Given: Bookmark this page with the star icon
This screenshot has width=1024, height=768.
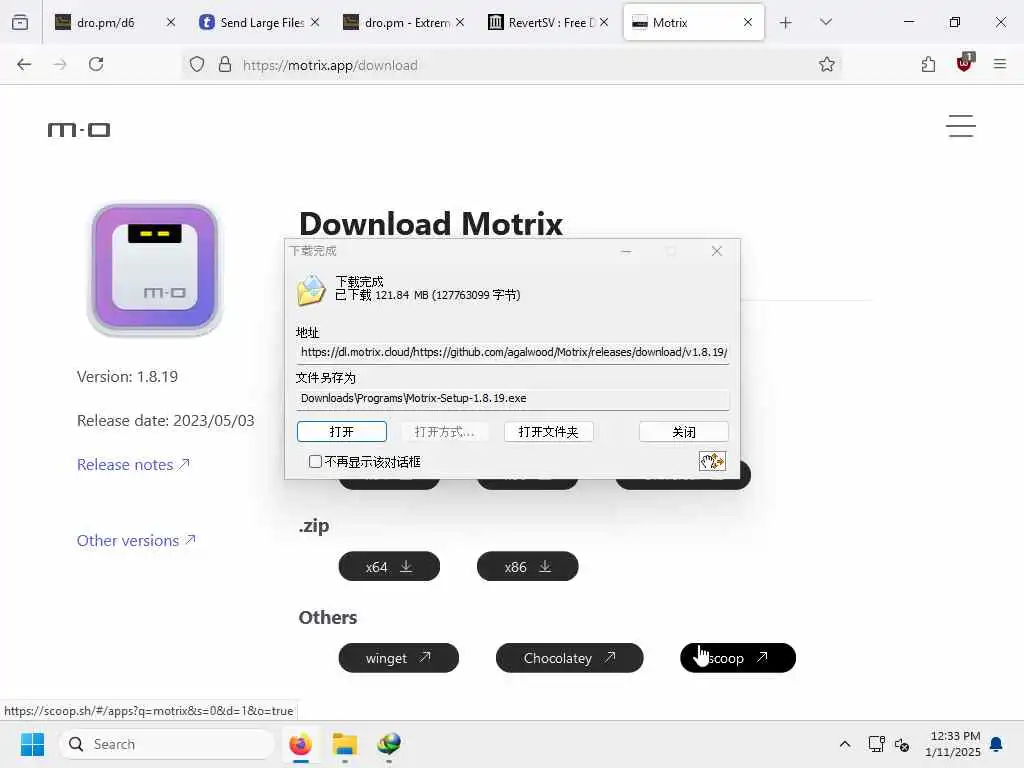Looking at the screenshot, I should pos(827,64).
